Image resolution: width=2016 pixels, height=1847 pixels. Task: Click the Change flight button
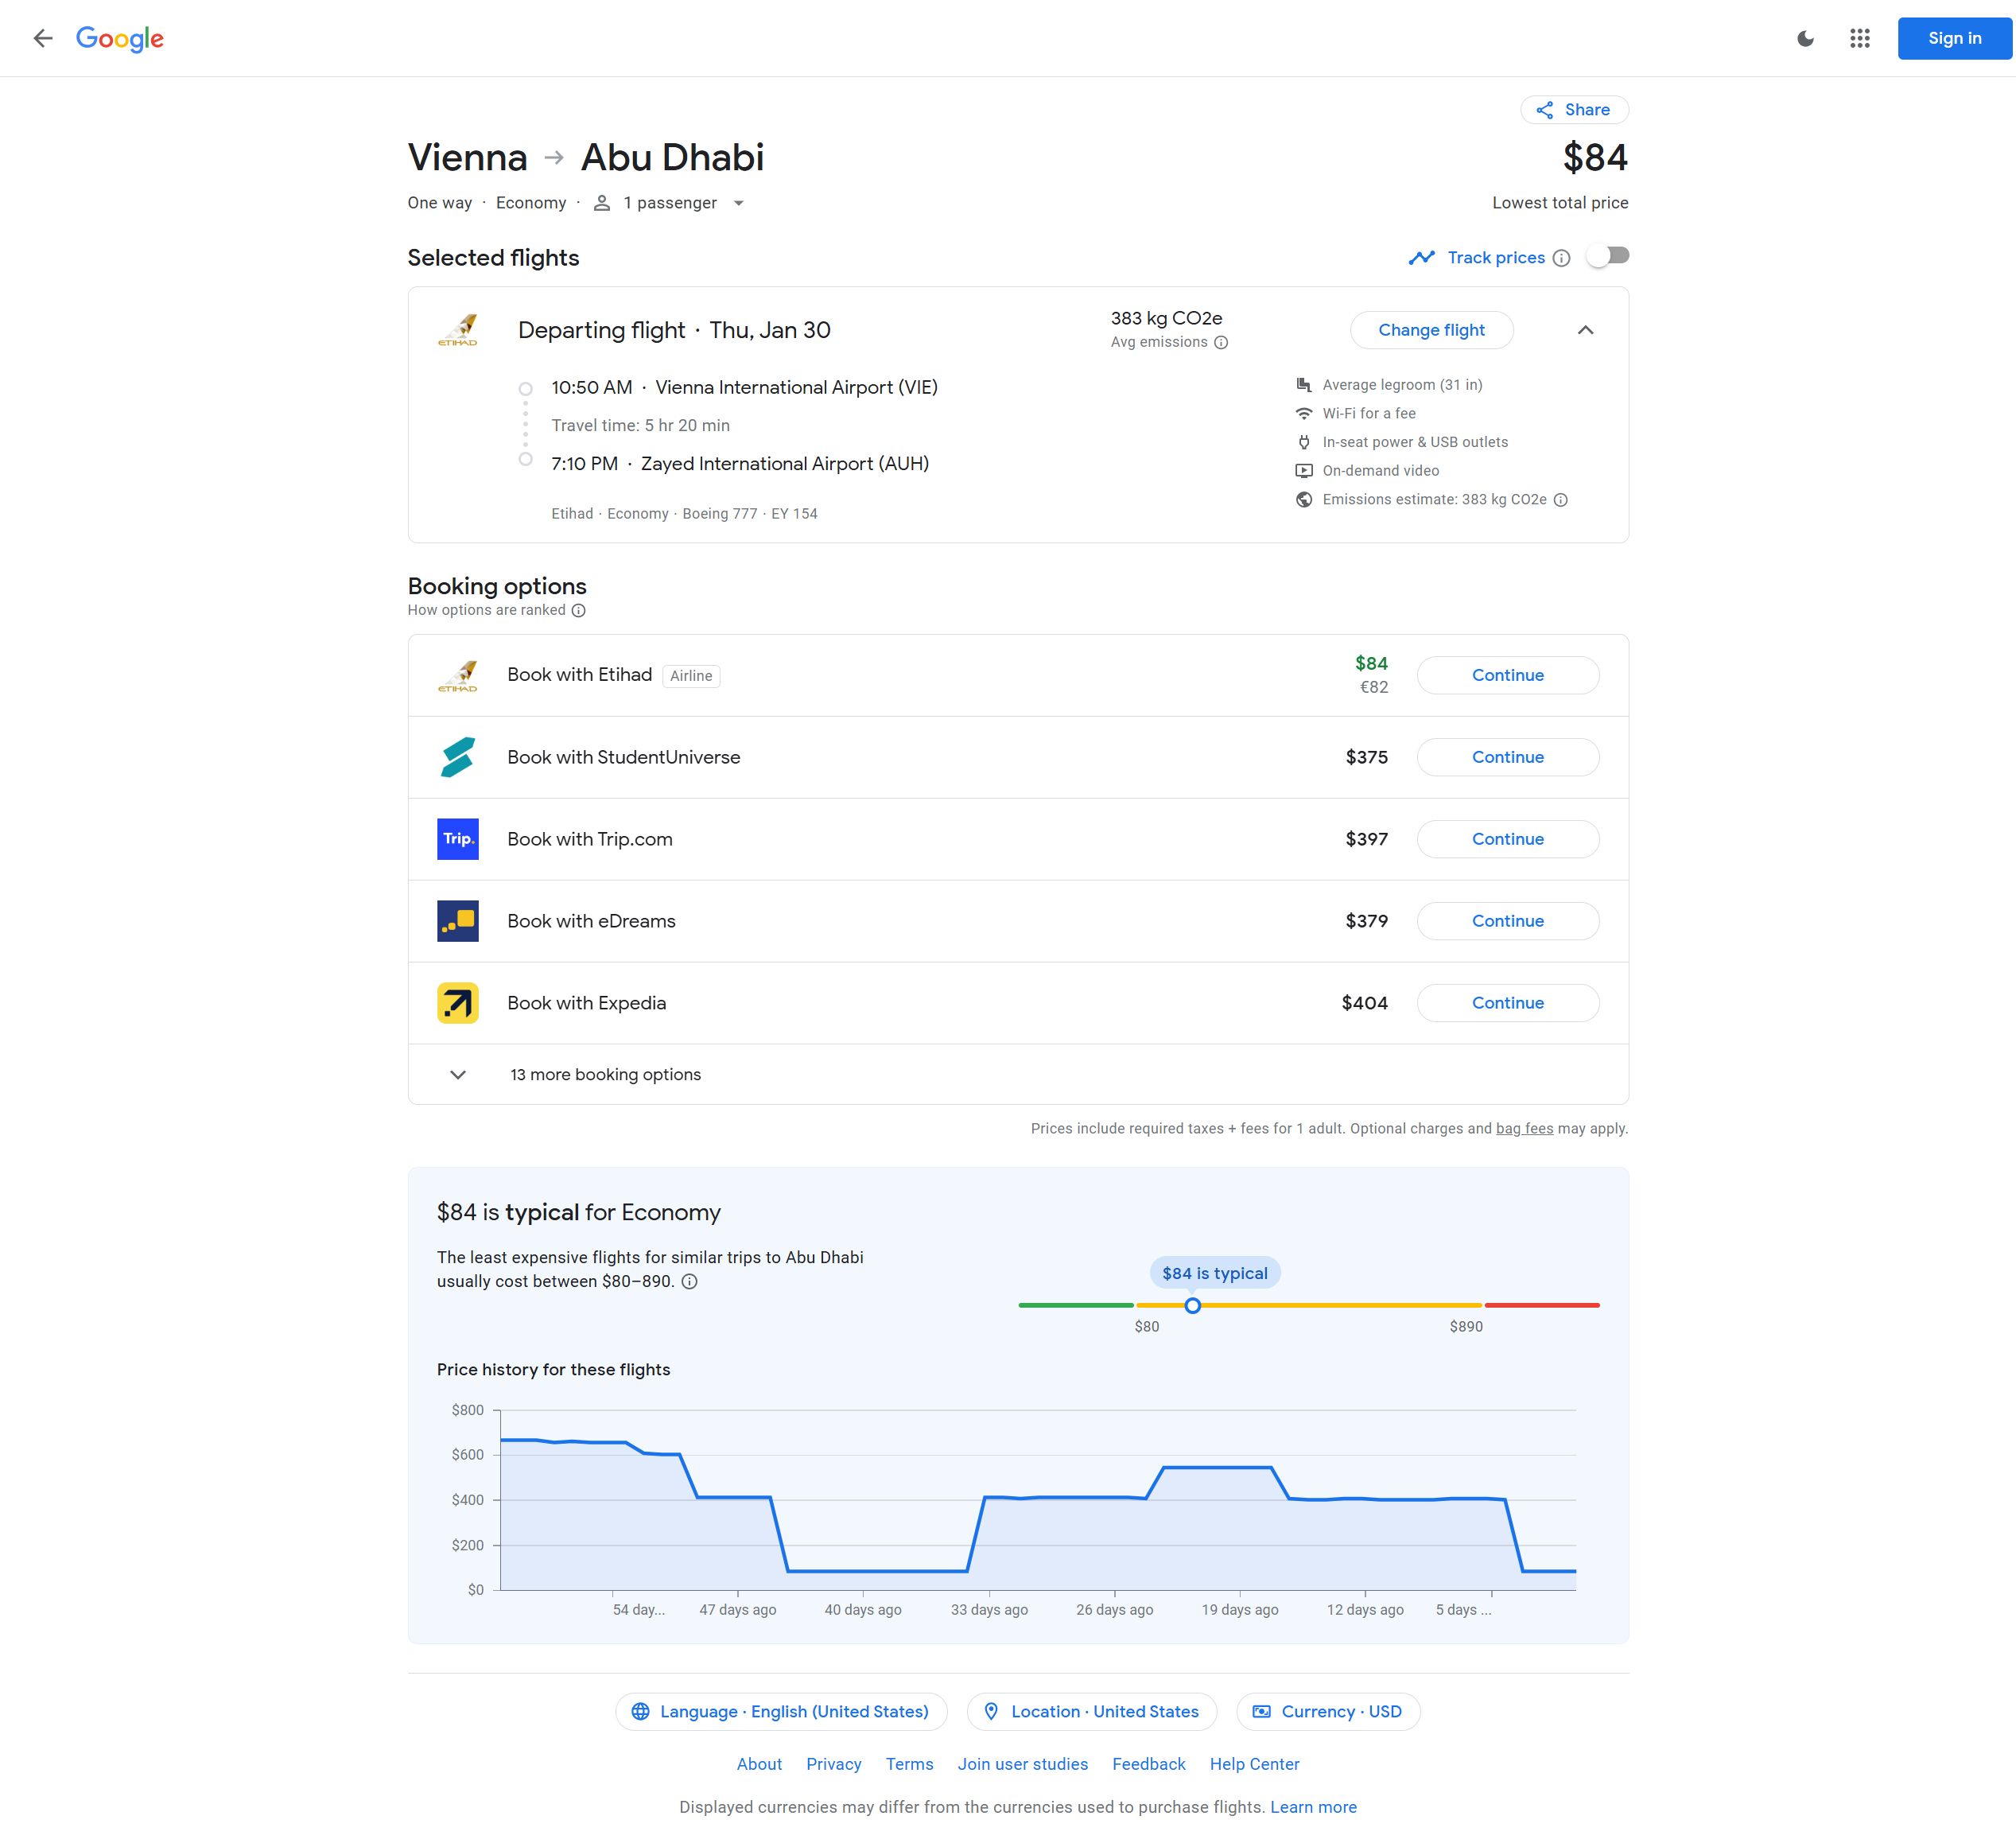pyautogui.click(x=1431, y=330)
